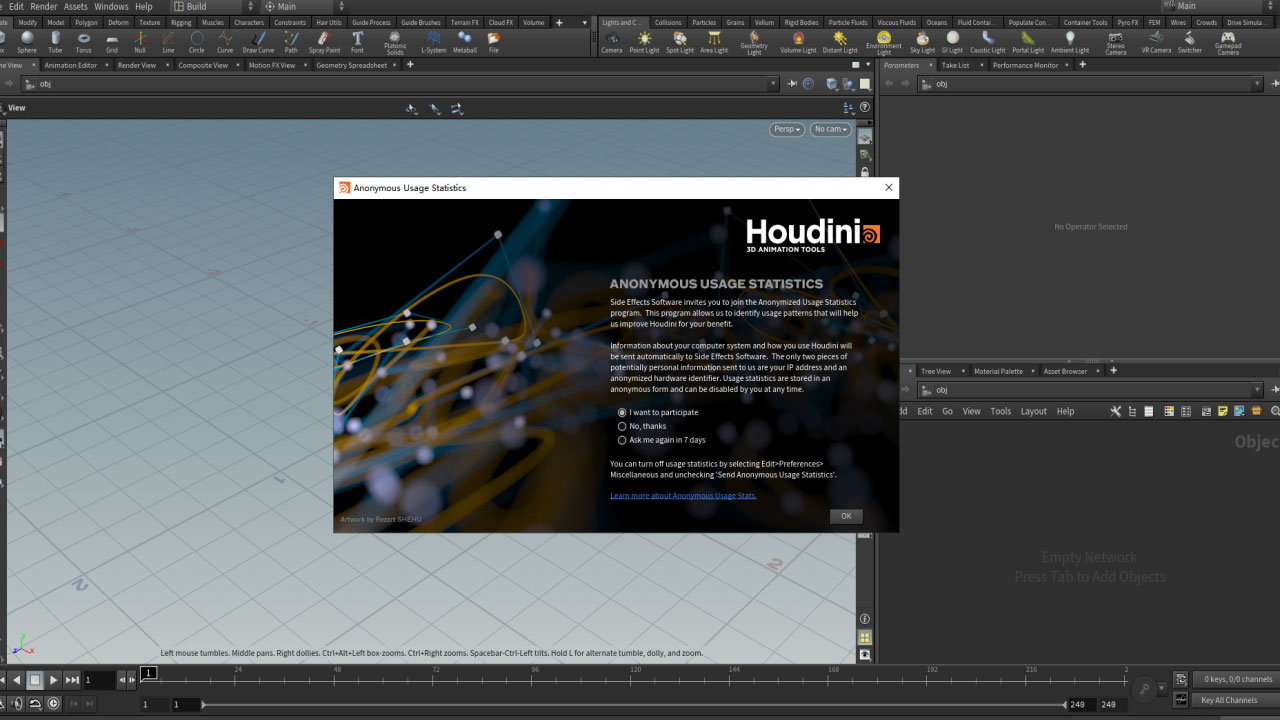Choose the No, thanks option
The height and width of the screenshot is (720, 1280).
[x=622, y=426]
